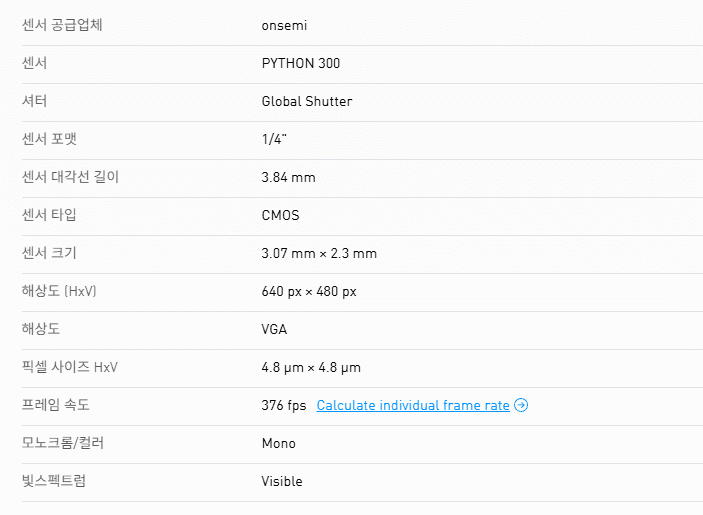Viewport: 703px width, 515px height.
Task: Select the 4.8 µm × 4.8 µm value
Action: [311, 367]
